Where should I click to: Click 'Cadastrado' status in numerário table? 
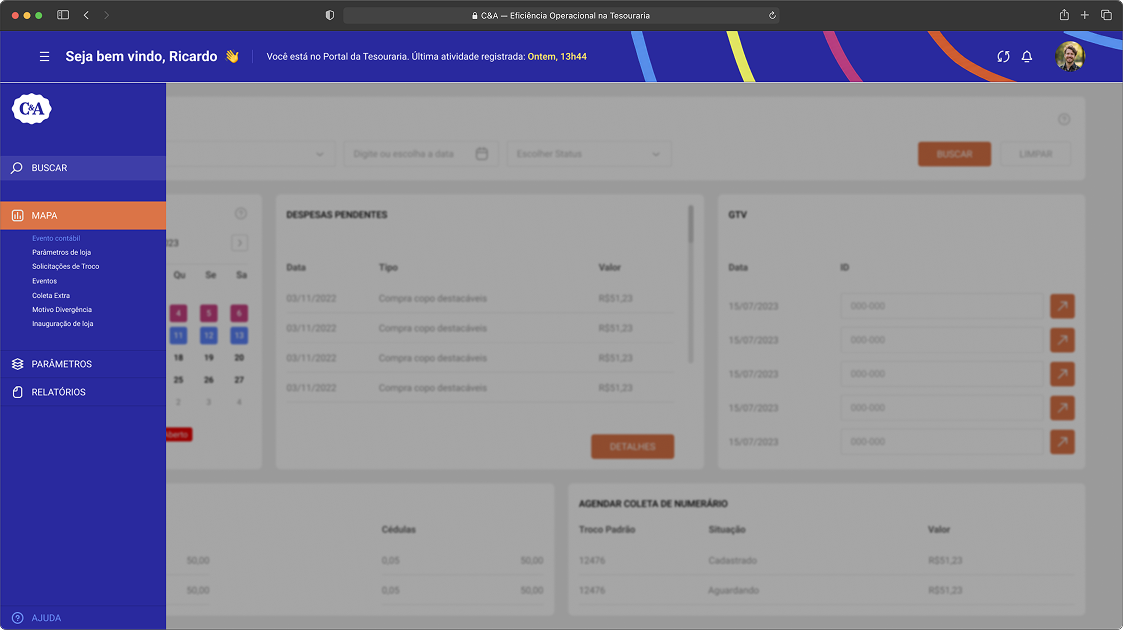pyautogui.click(x=732, y=561)
